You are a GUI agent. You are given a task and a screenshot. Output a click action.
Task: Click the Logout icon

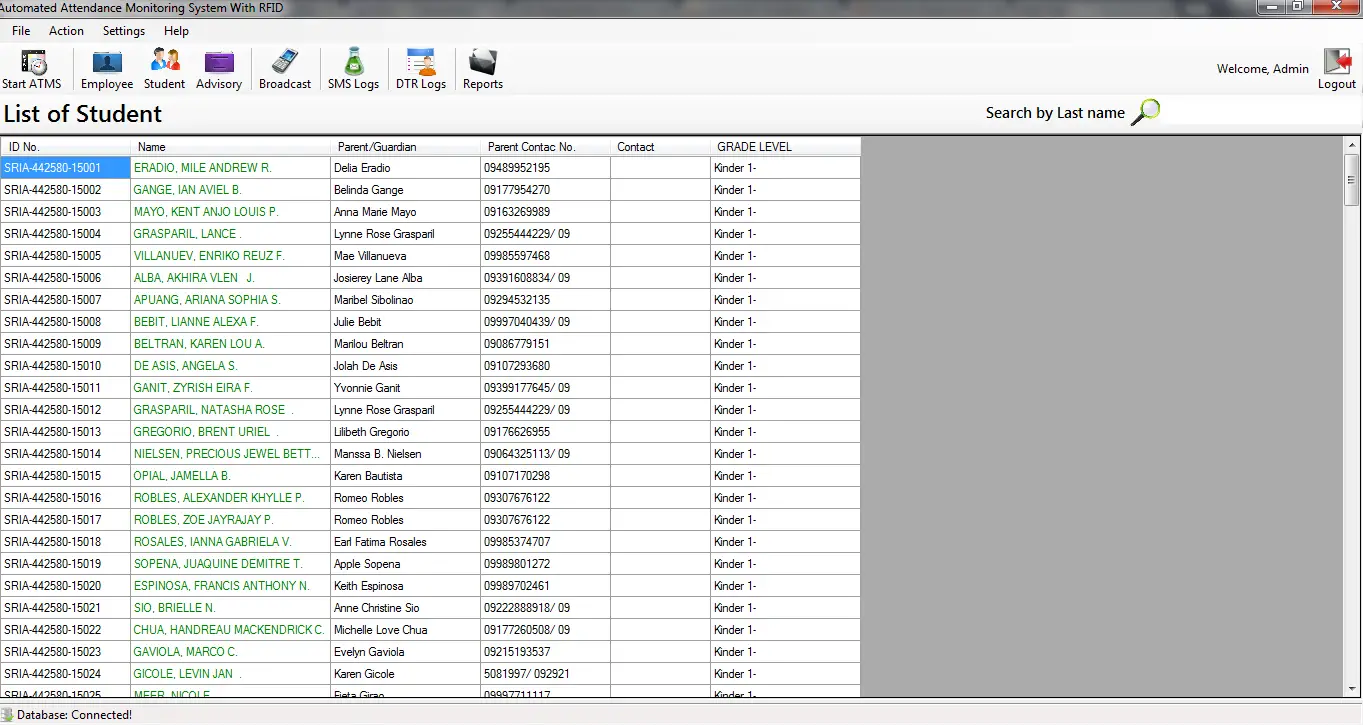coord(1336,62)
